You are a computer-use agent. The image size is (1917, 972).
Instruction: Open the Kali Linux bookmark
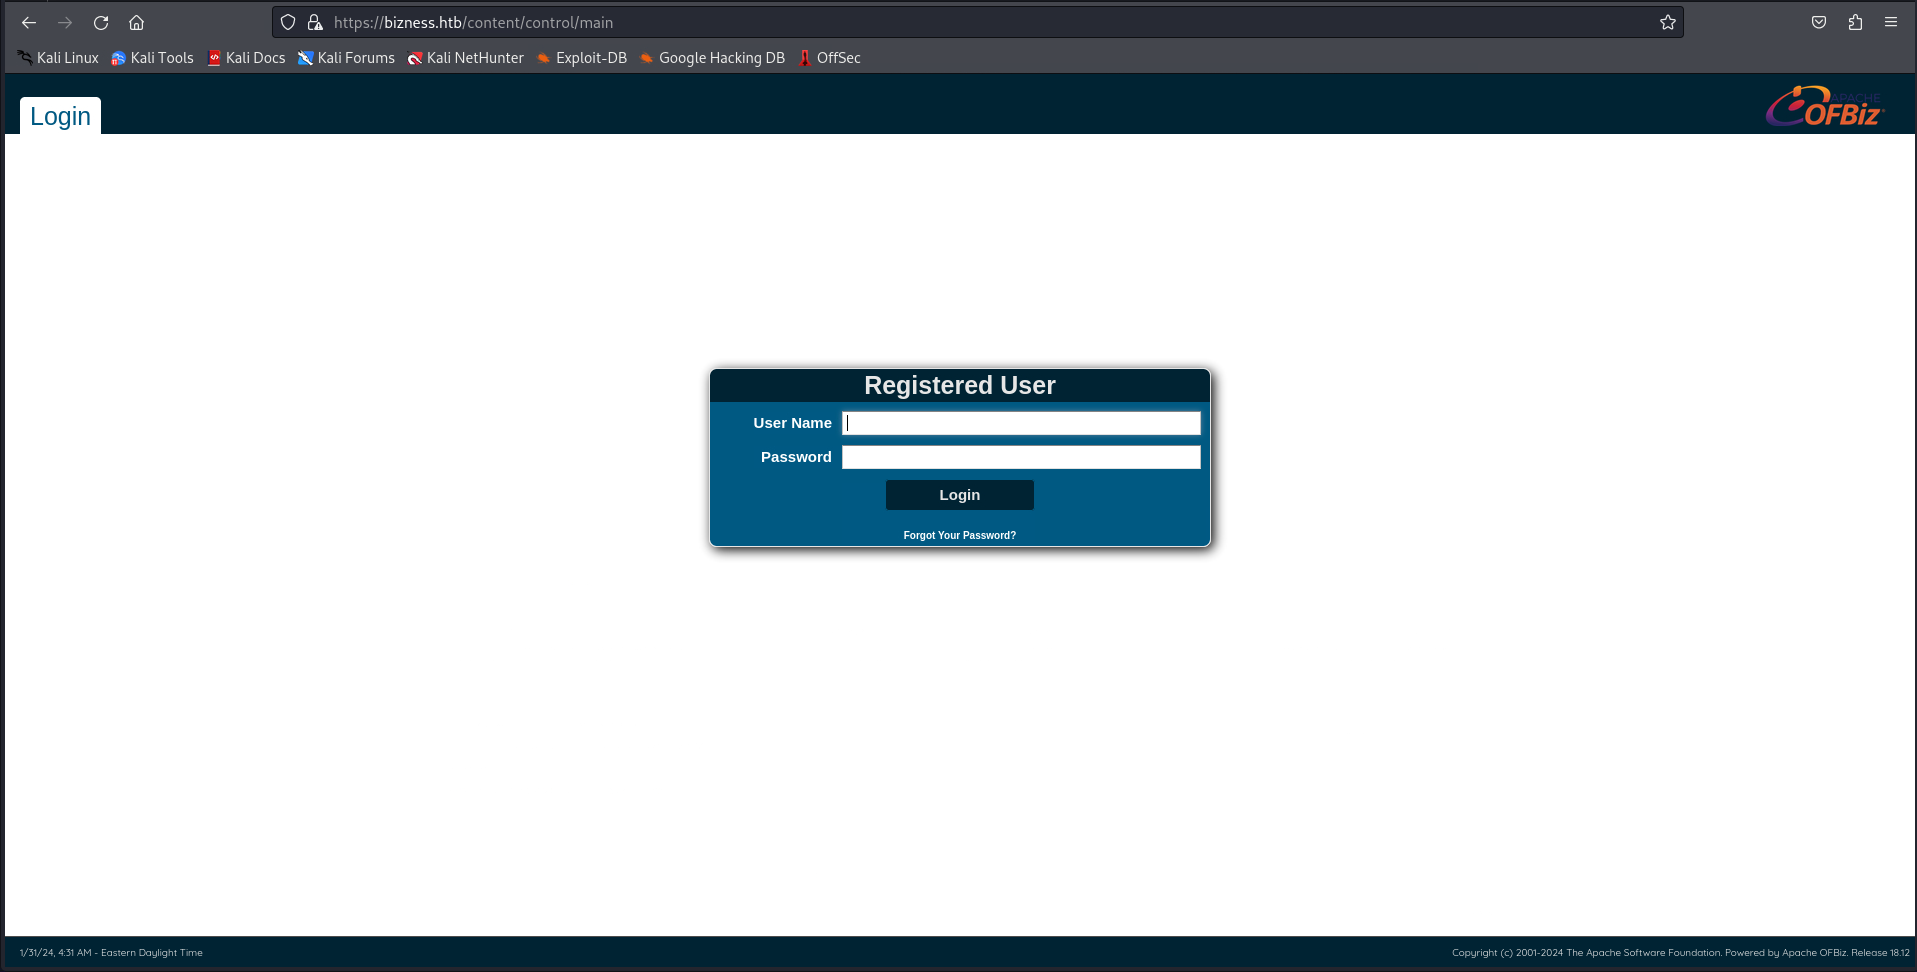pos(58,58)
